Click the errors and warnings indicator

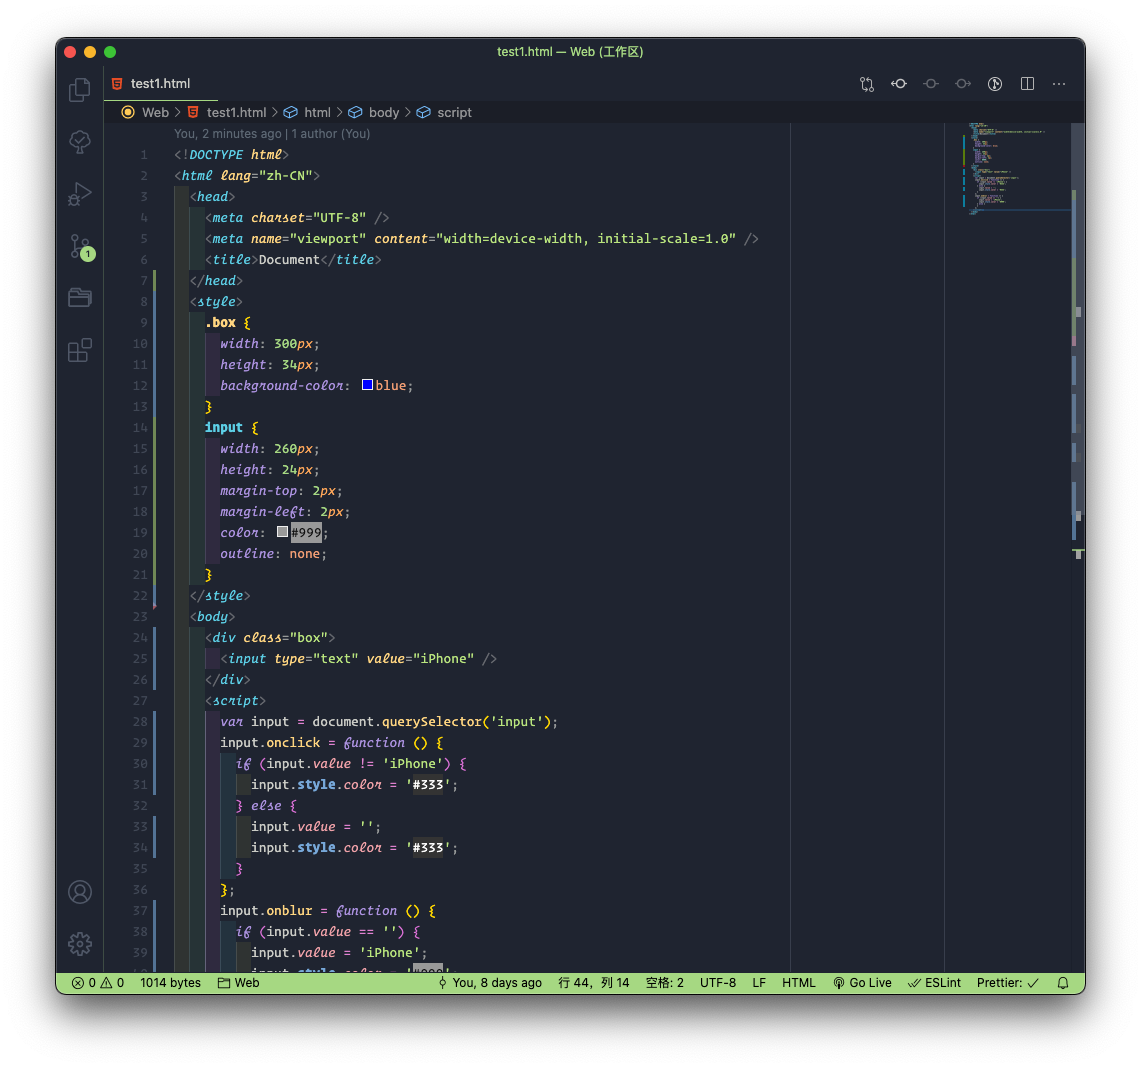pyautogui.click(x=100, y=982)
